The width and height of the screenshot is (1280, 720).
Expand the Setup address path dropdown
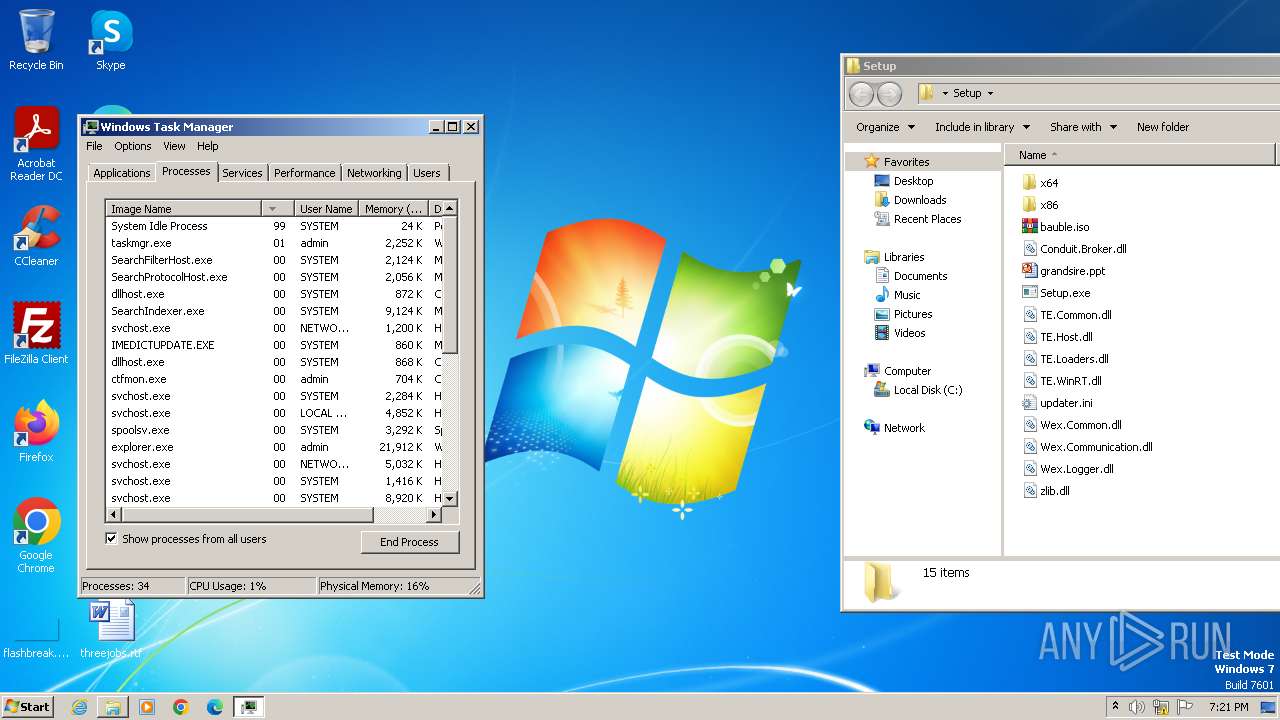(x=990, y=93)
